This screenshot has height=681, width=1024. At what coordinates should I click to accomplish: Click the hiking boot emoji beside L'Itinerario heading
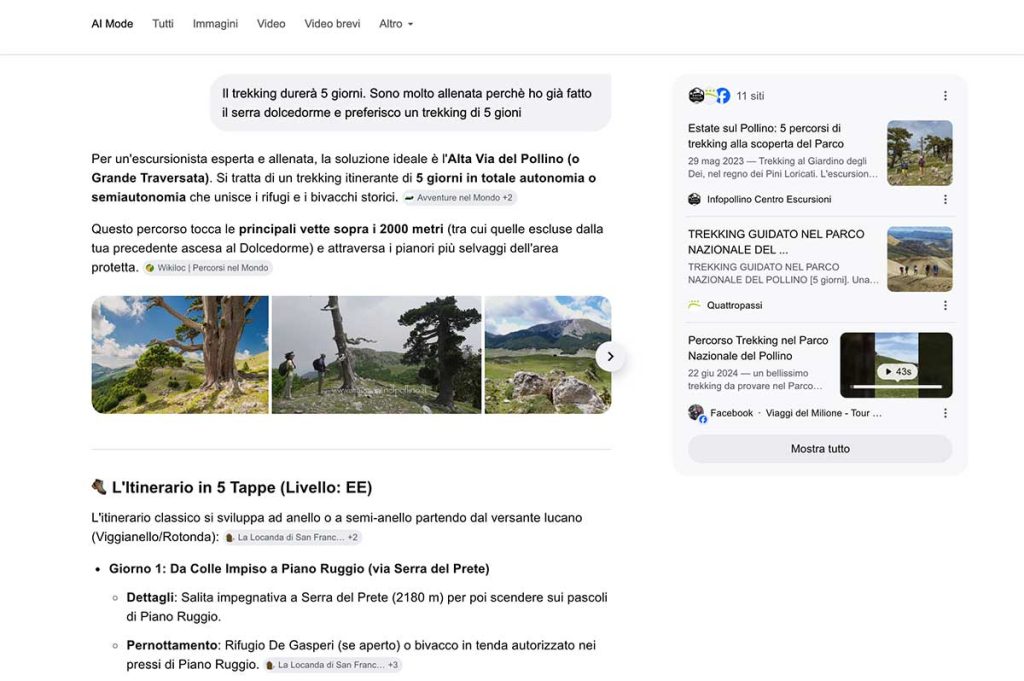point(99,486)
